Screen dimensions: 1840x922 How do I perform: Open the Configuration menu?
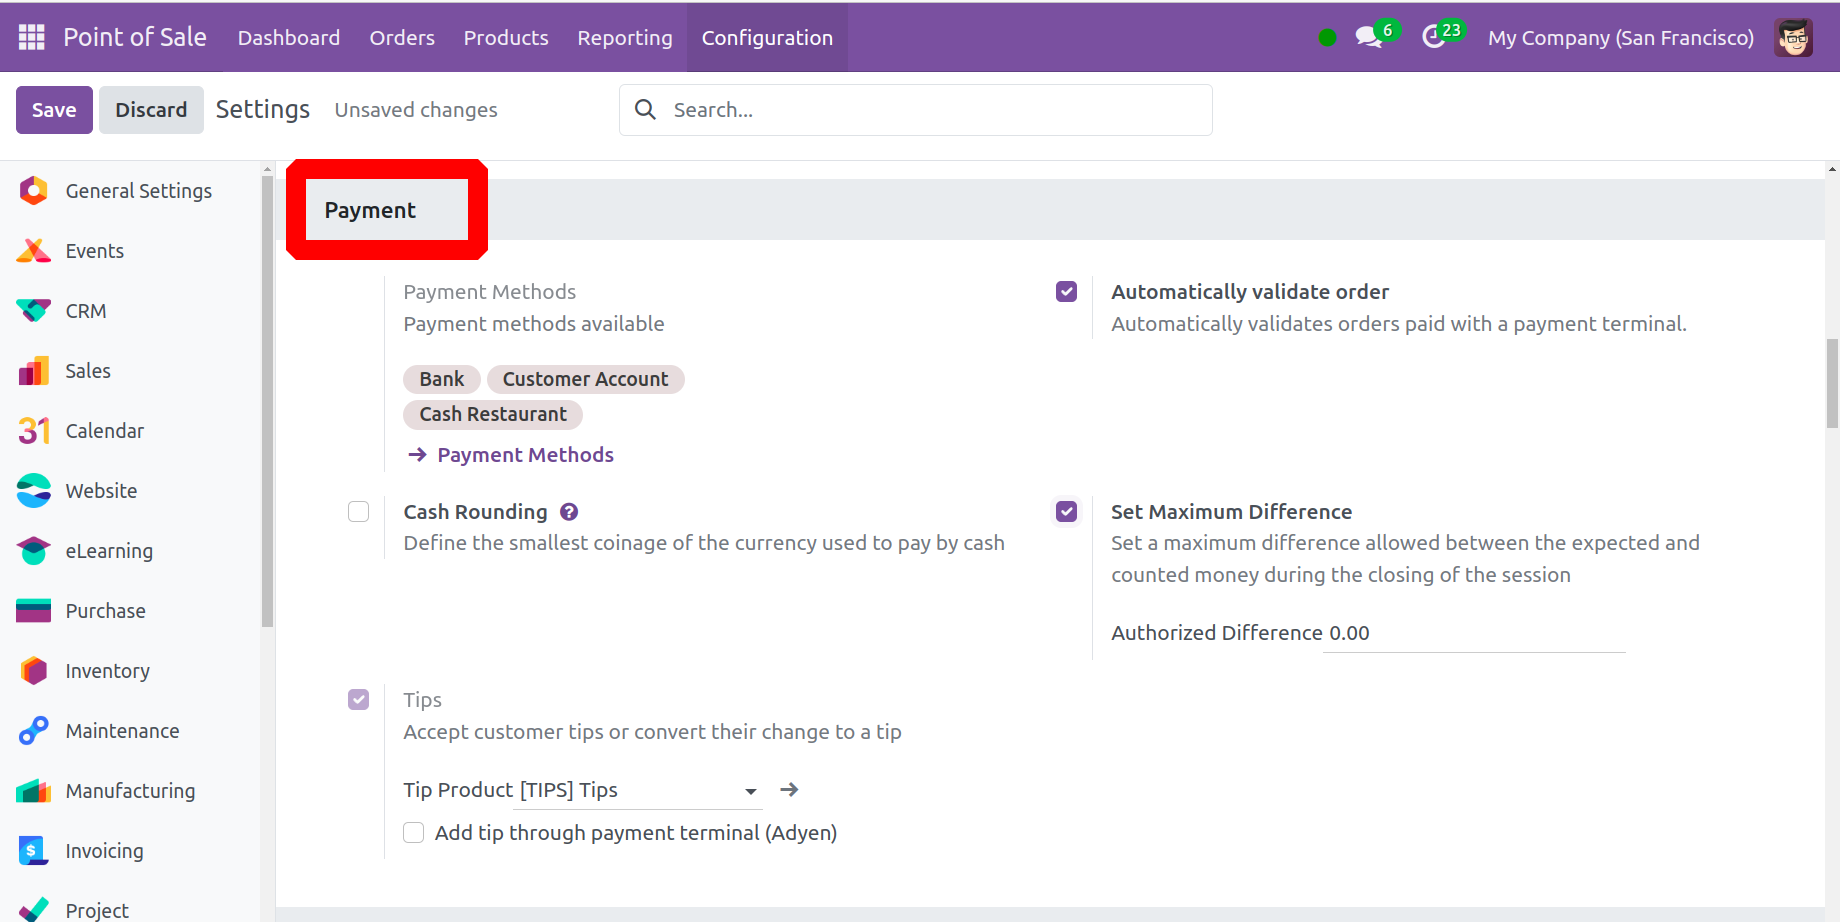[767, 38]
